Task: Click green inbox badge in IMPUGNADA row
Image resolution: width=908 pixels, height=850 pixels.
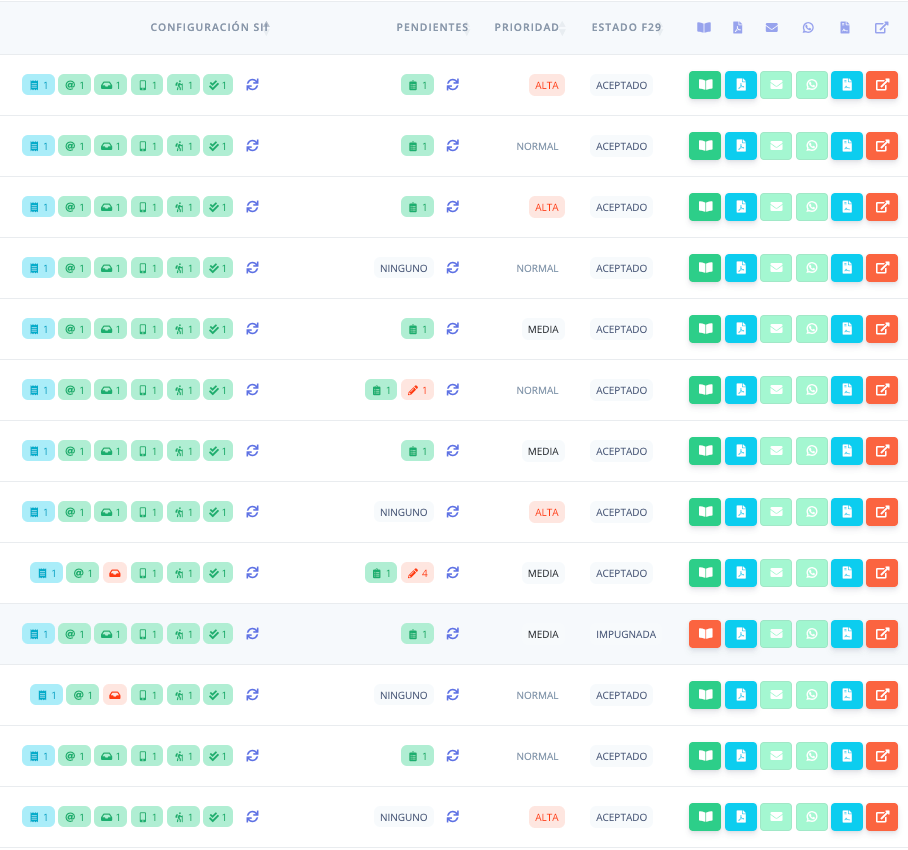Action: (111, 634)
